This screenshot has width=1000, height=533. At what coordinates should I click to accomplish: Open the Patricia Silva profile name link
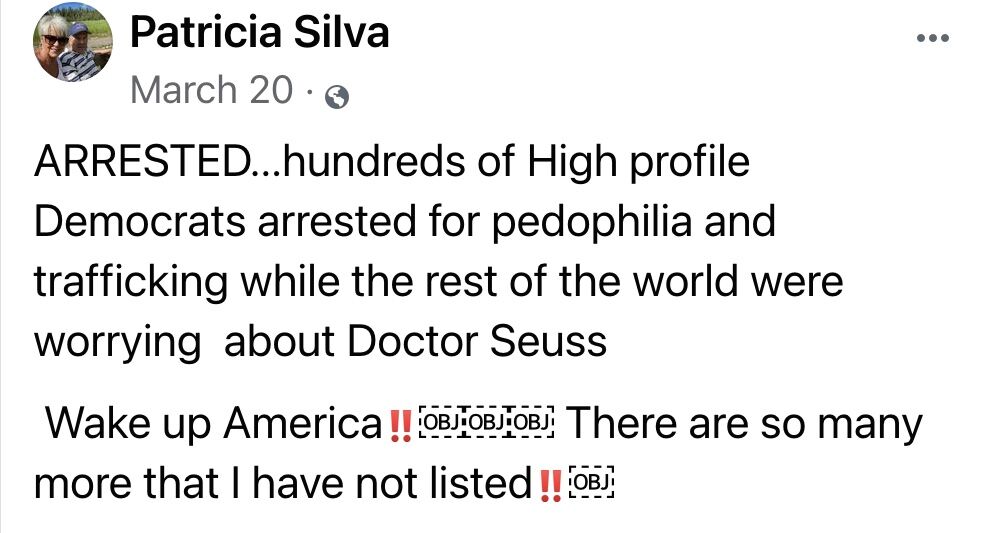[x=260, y=33]
